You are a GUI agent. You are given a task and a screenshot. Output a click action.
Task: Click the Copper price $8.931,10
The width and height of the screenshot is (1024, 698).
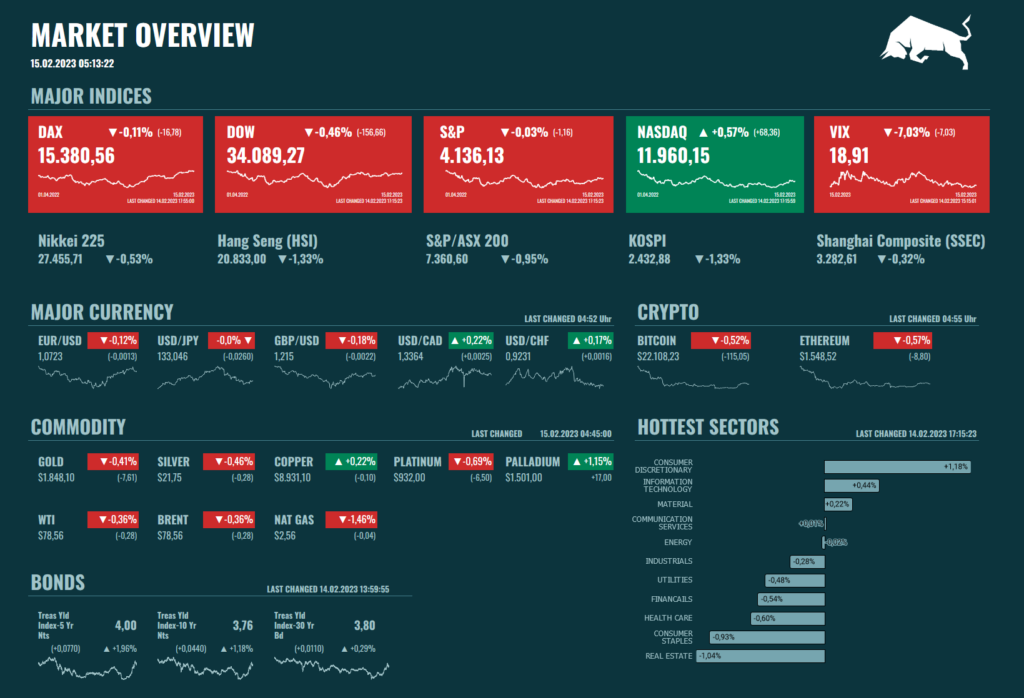[293, 478]
